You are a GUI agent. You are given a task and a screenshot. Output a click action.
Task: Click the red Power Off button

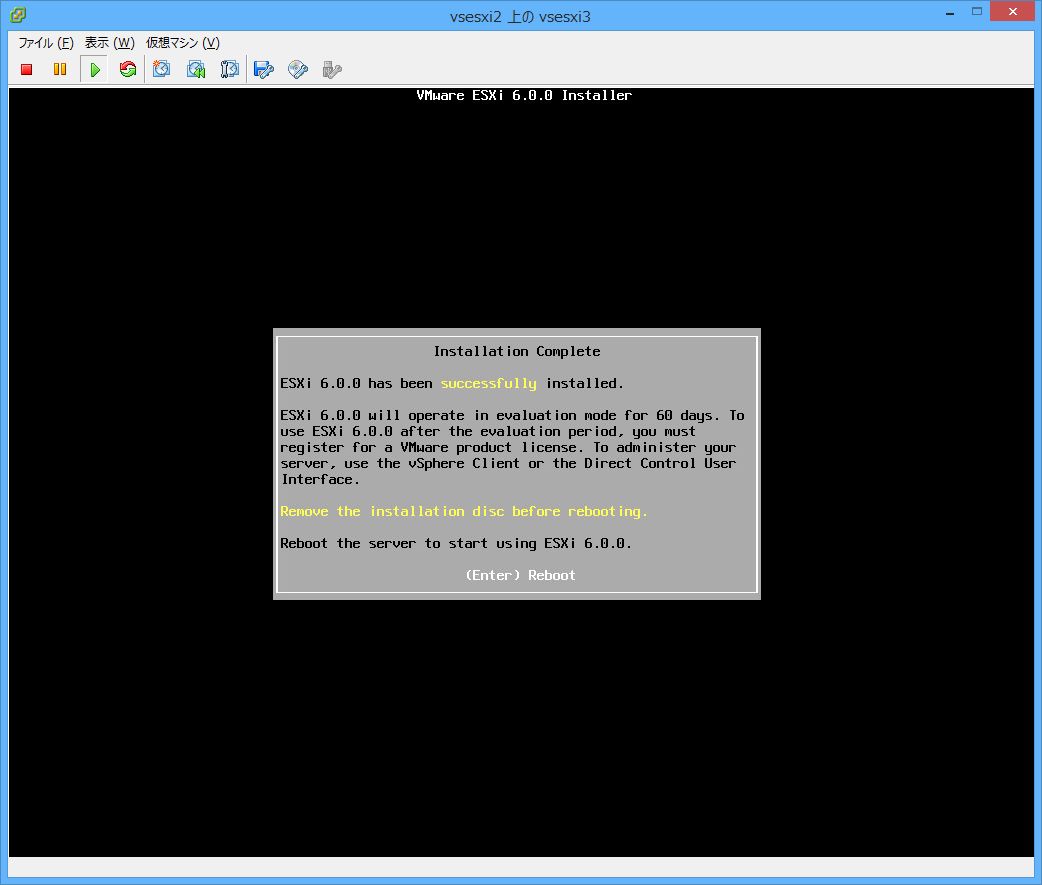tap(27, 69)
